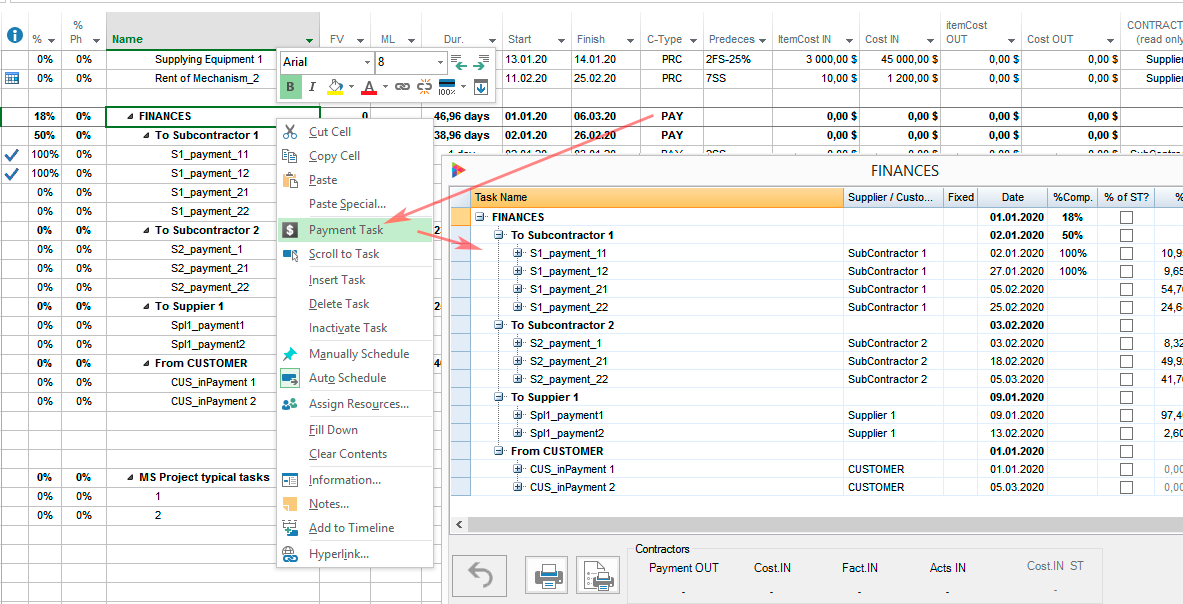
Task: Open the font size 8 dropdown
Action: (440, 63)
